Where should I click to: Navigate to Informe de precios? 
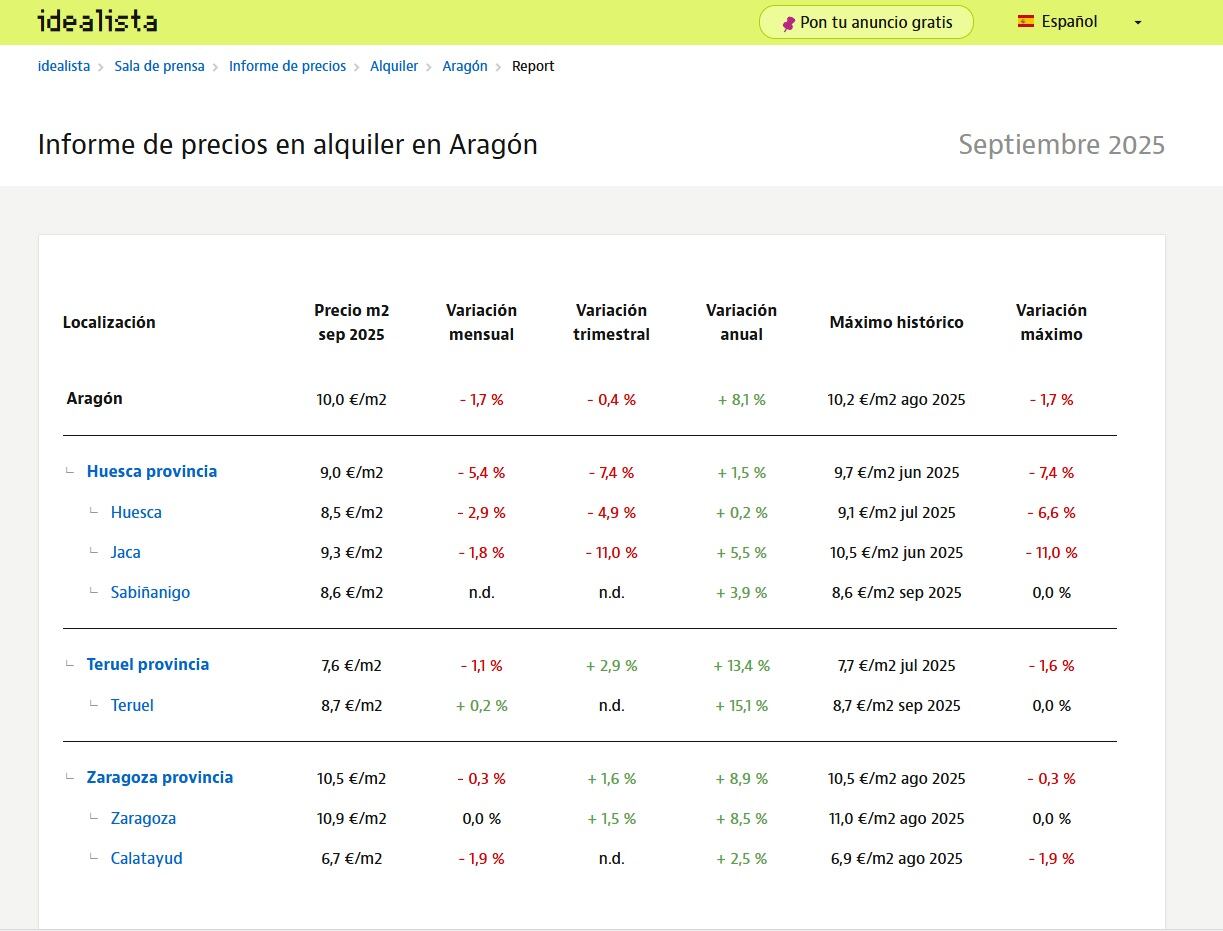(x=287, y=66)
